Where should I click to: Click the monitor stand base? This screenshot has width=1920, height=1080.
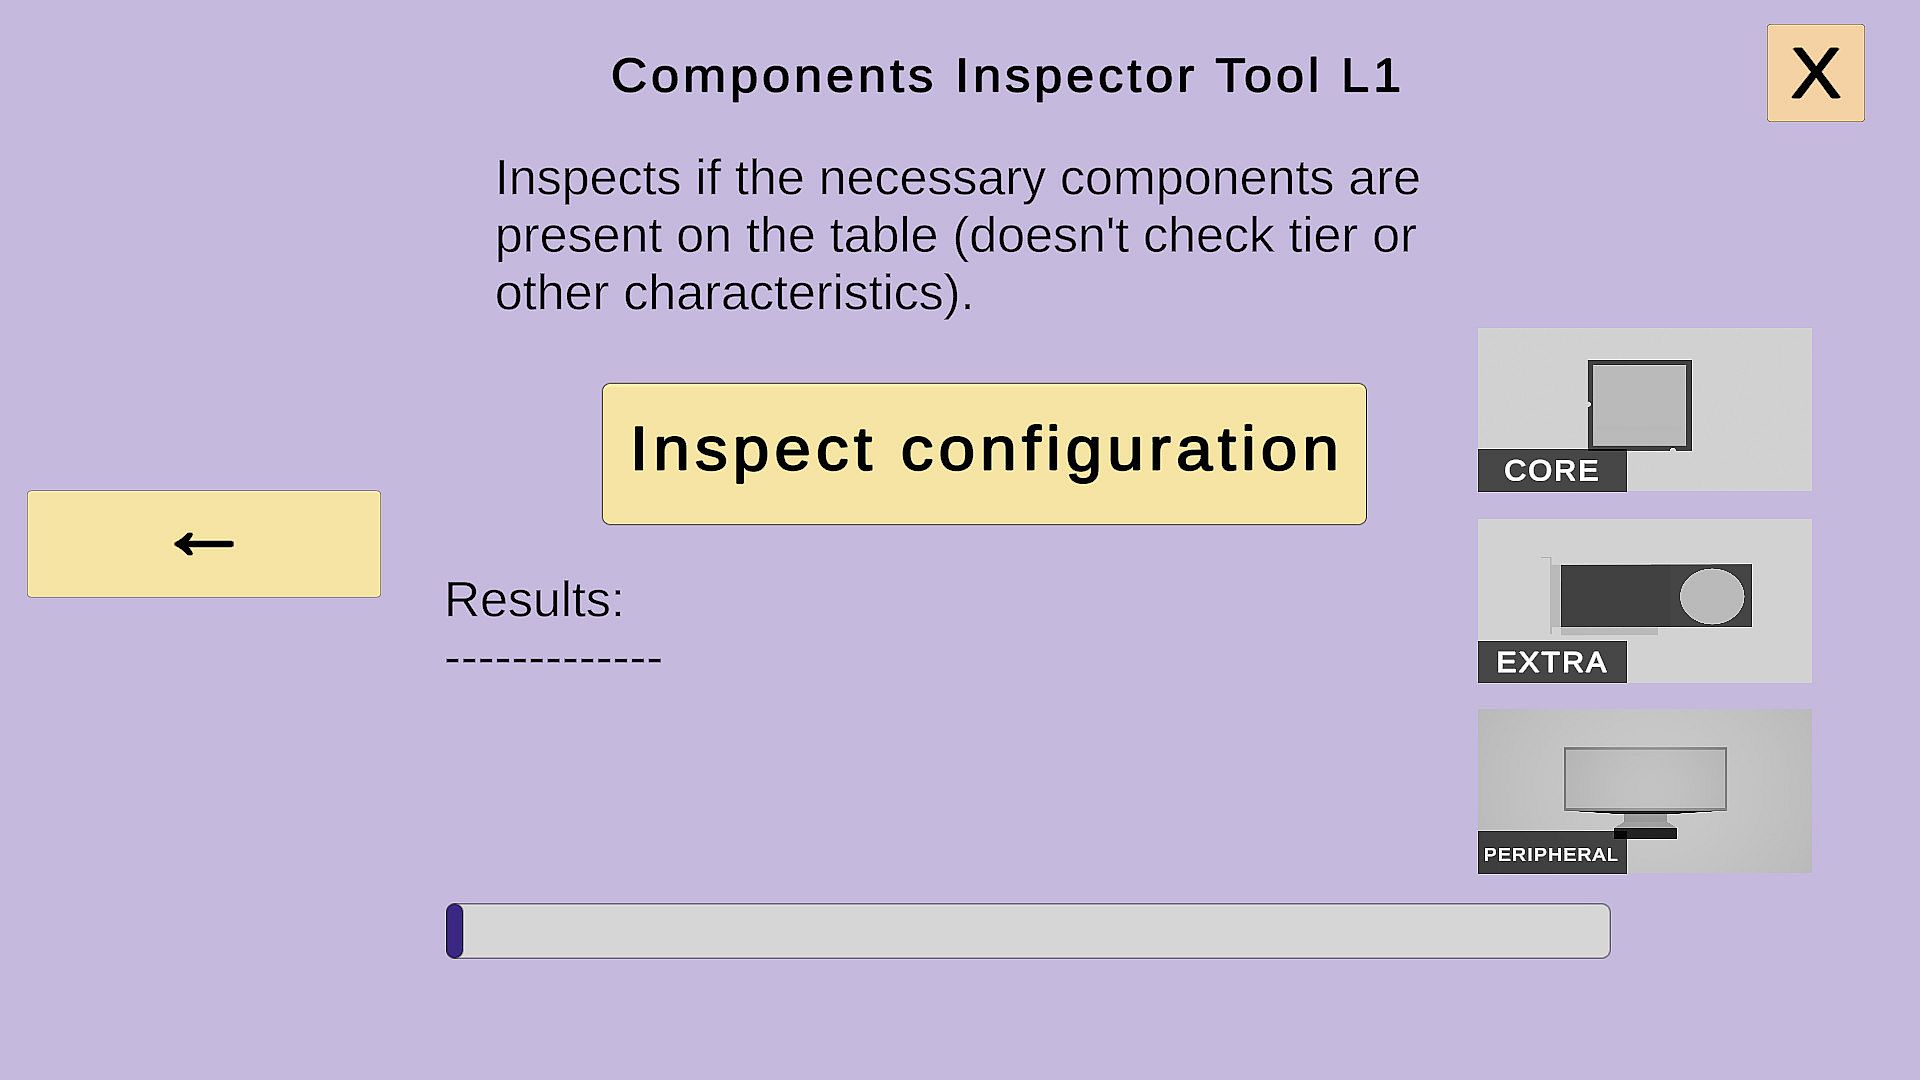[x=1645, y=832]
